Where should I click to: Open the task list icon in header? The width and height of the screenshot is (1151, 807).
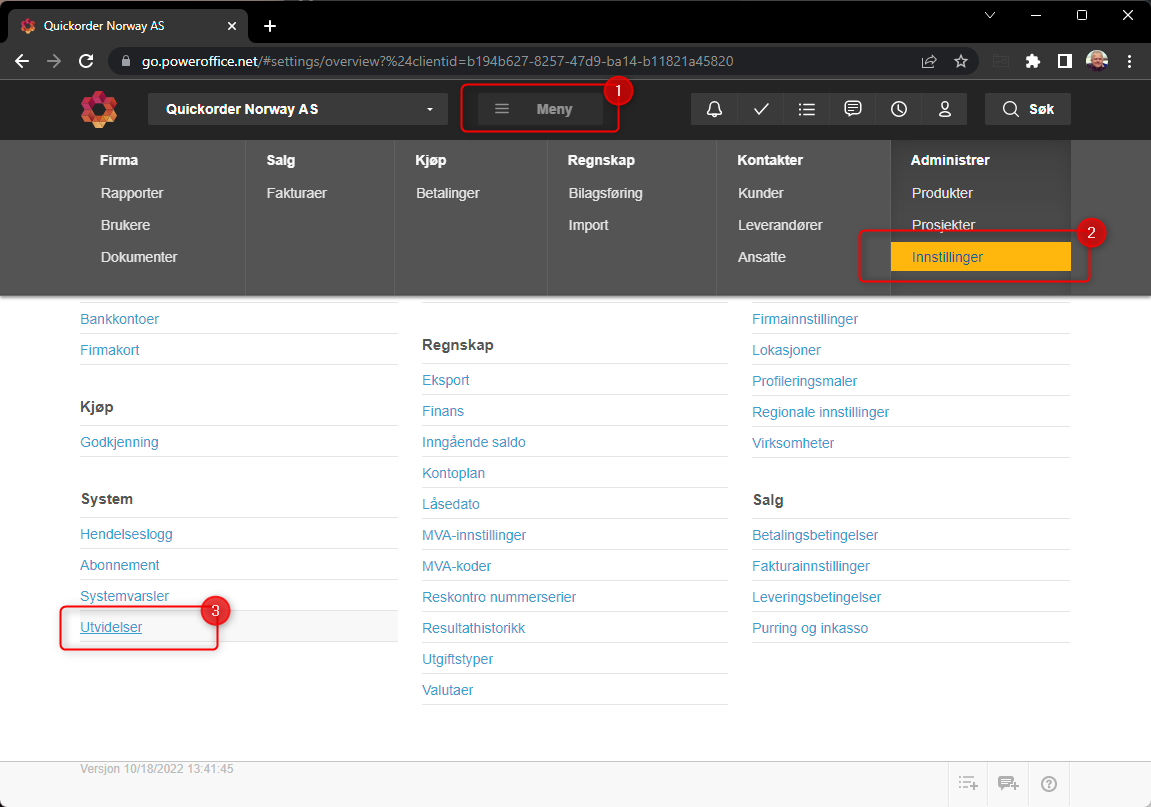pos(807,109)
